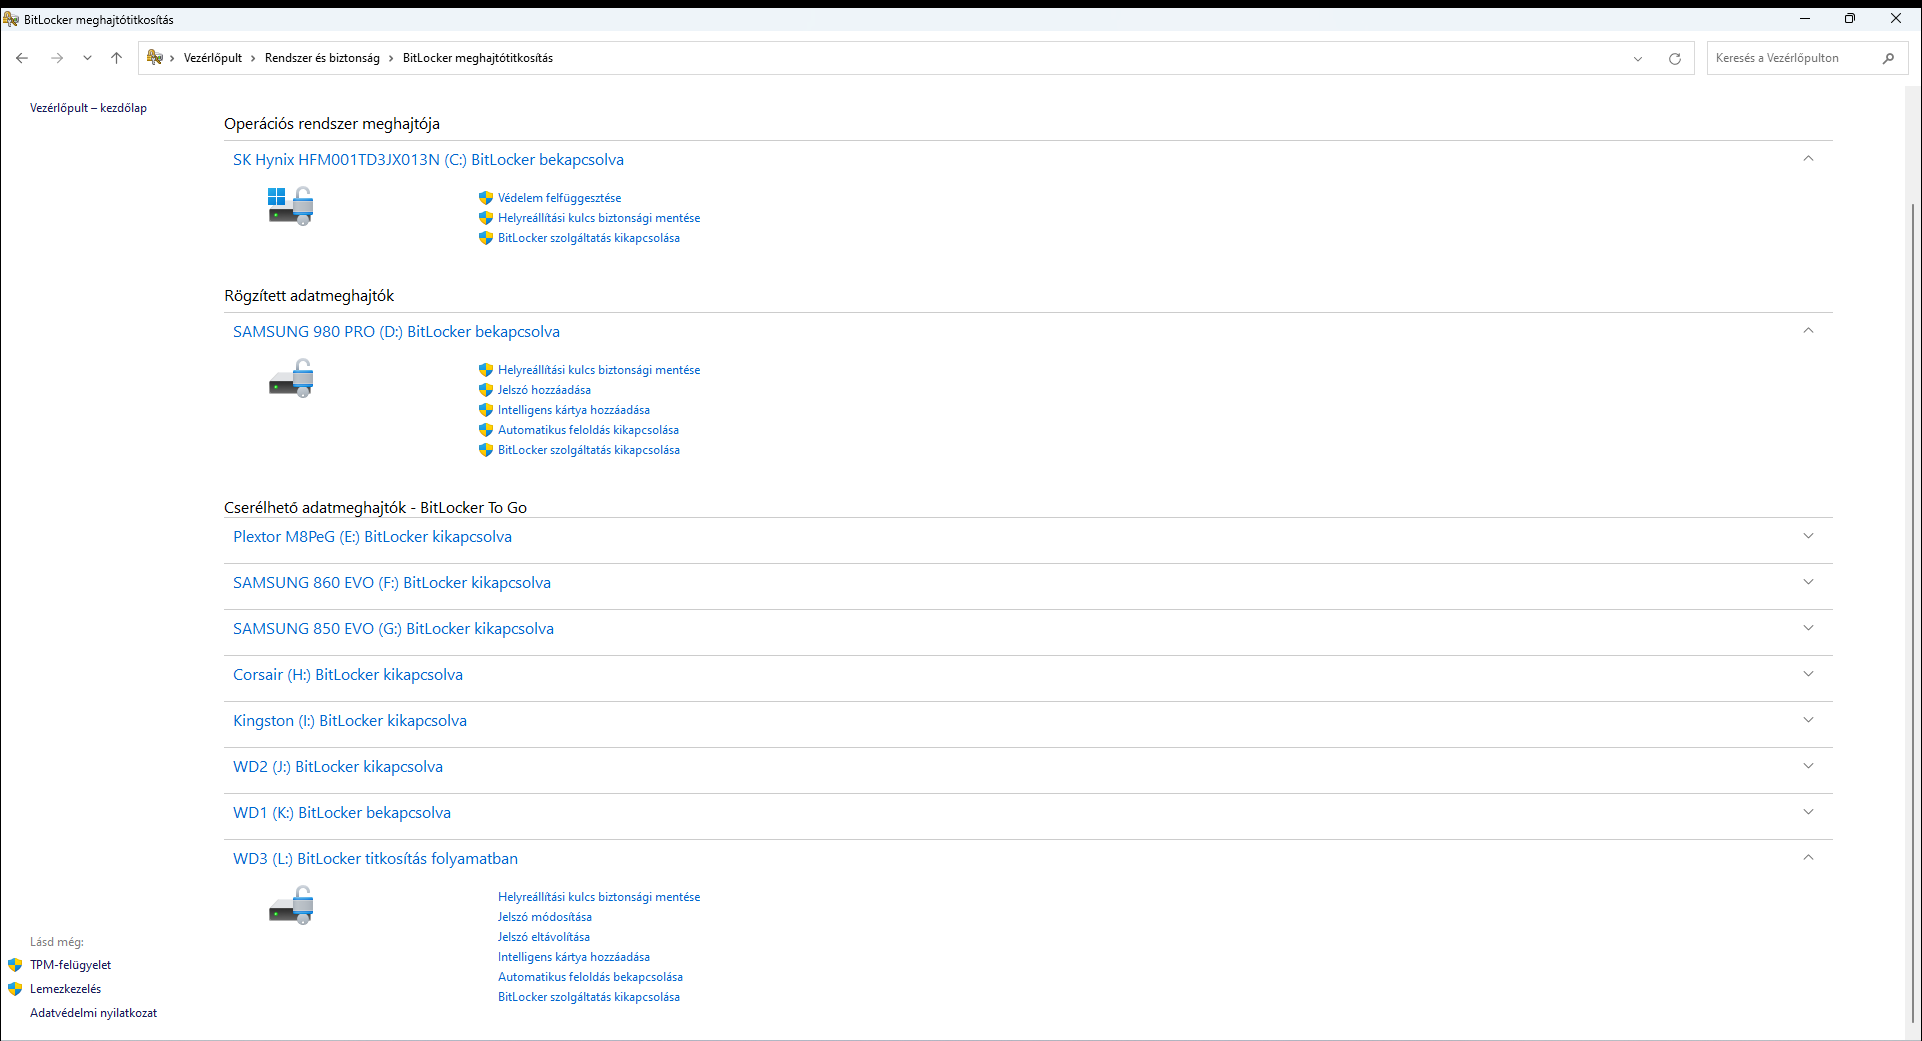Viewport: 1922px width, 1041px height.
Task: Open Lemezkezelés link
Action: point(65,989)
